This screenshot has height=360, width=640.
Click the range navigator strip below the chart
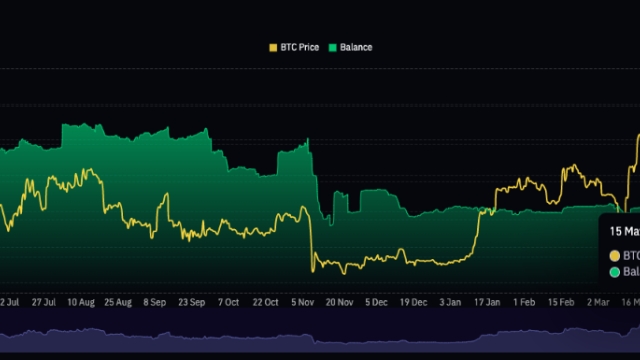(320, 330)
